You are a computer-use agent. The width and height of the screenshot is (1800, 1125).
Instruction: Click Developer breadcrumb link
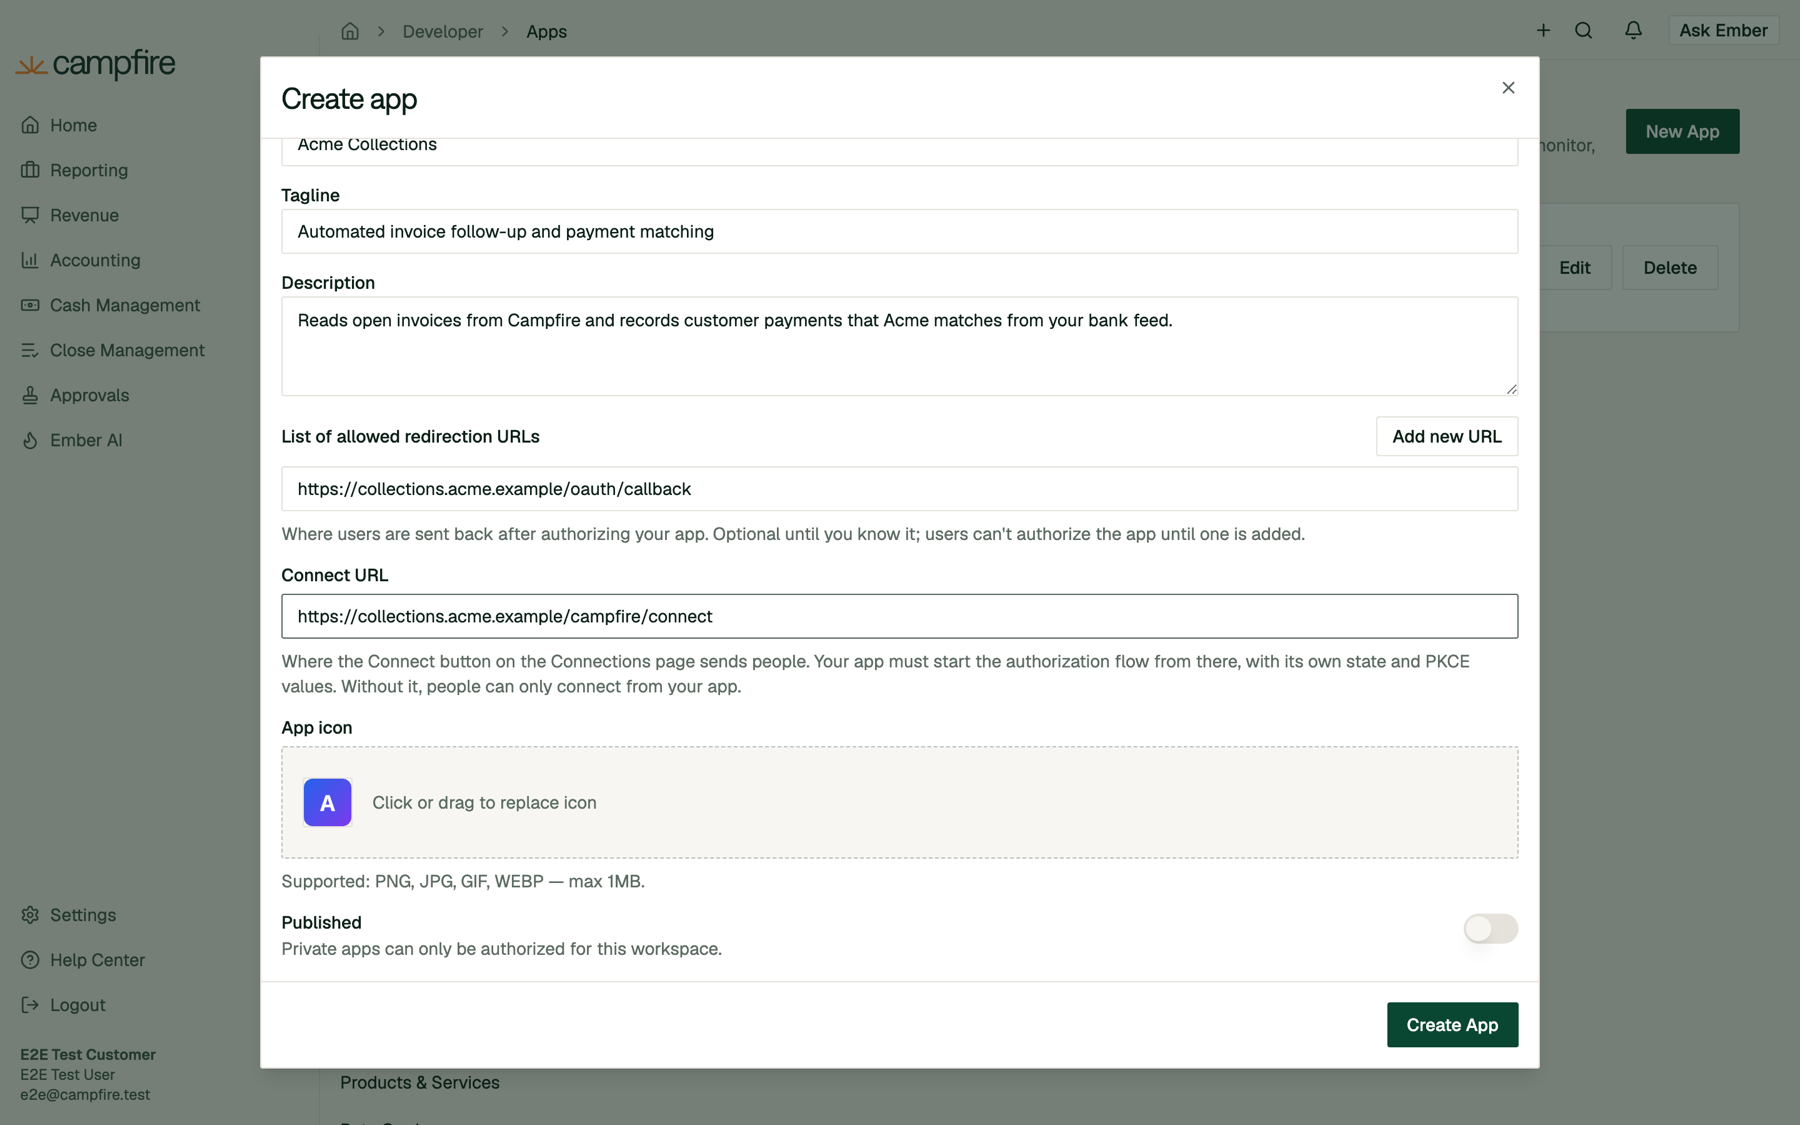pyautogui.click(x=443, y=31)
